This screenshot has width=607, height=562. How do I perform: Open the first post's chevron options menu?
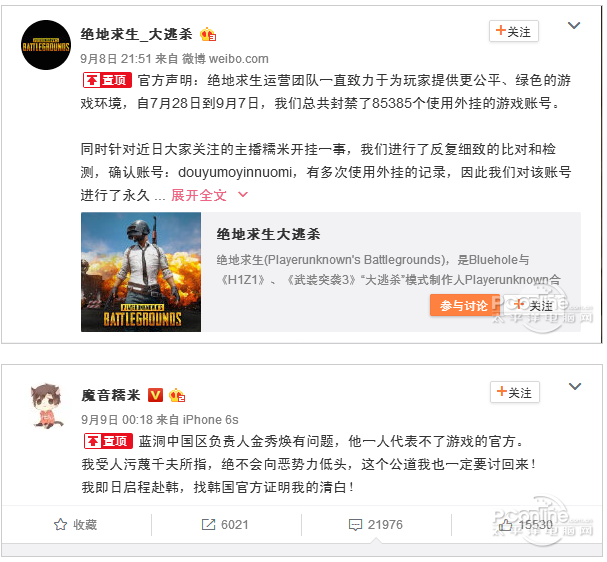tap(574, 26)
